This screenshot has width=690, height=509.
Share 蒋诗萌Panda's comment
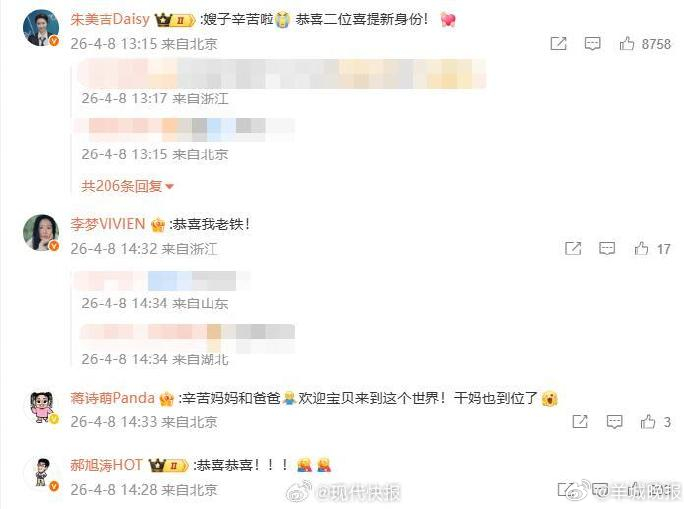(x=580, y=421)
